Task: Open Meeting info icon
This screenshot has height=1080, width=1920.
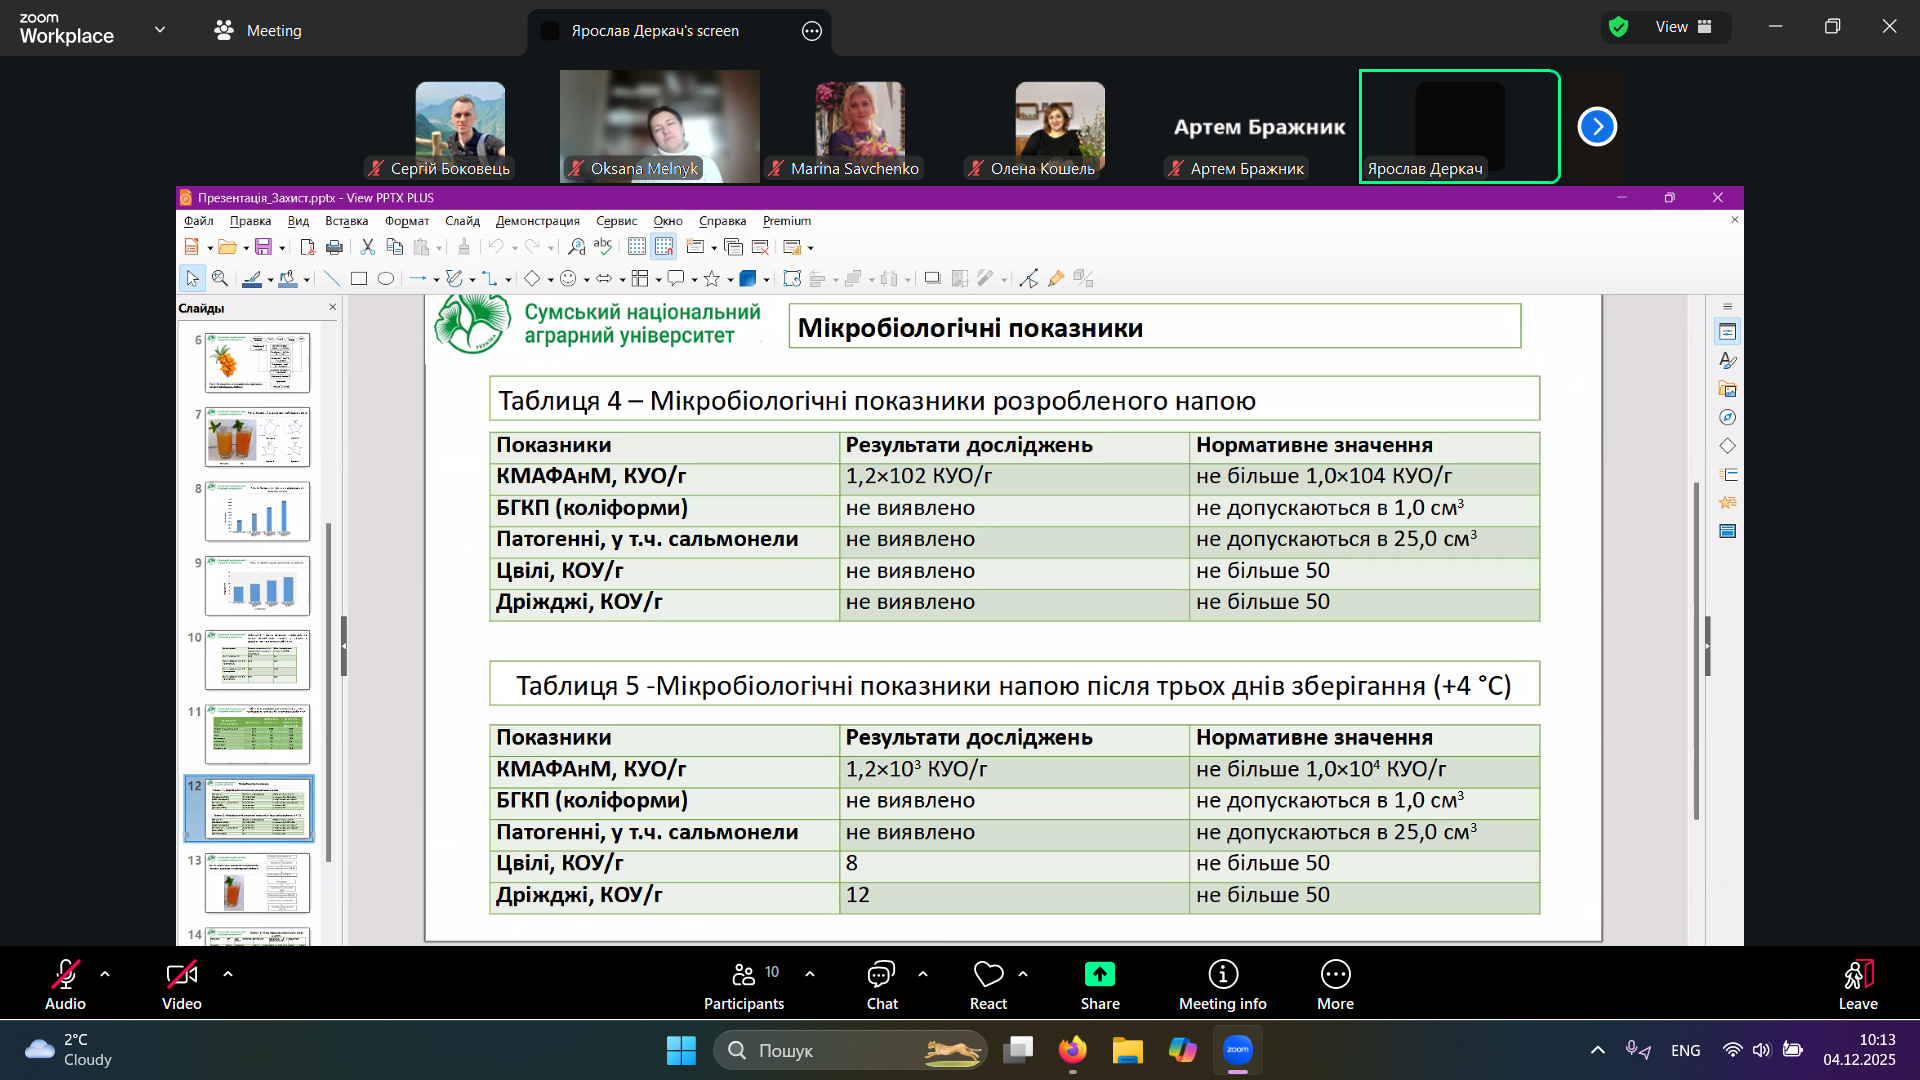Action: point(1222,975)
